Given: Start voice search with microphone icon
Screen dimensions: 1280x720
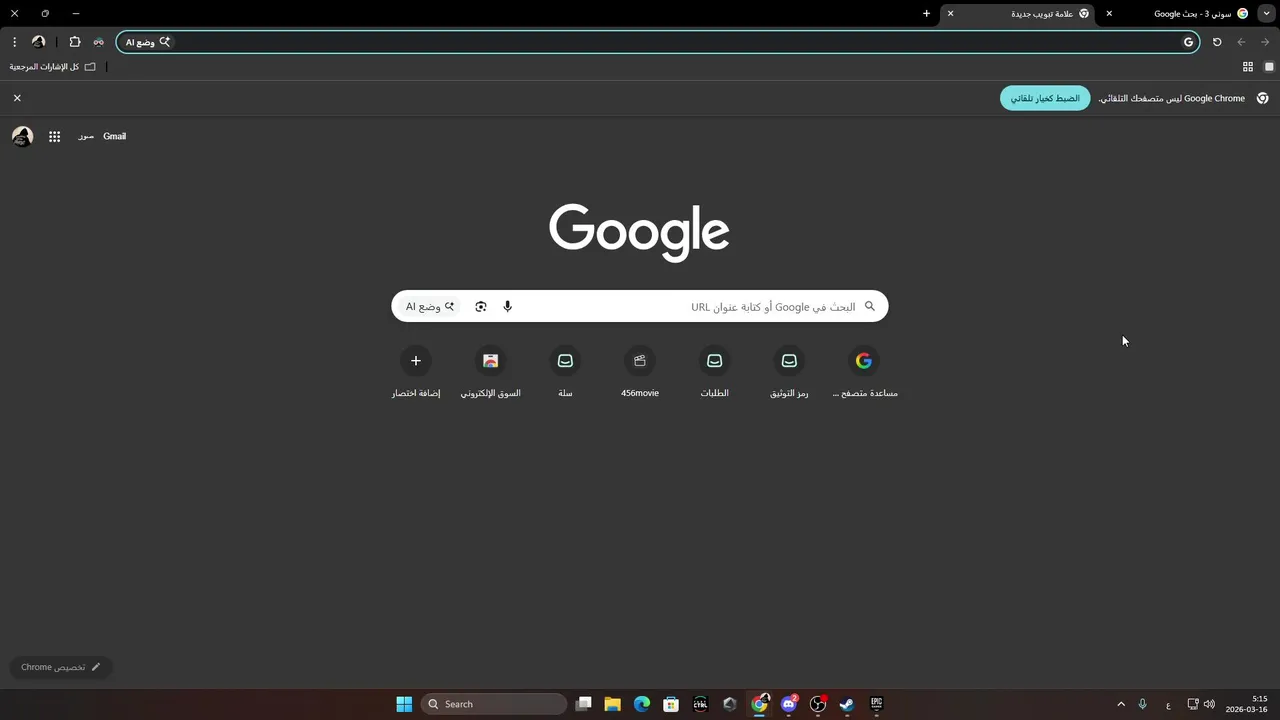Looking at the screenshot, I should 507,306.
